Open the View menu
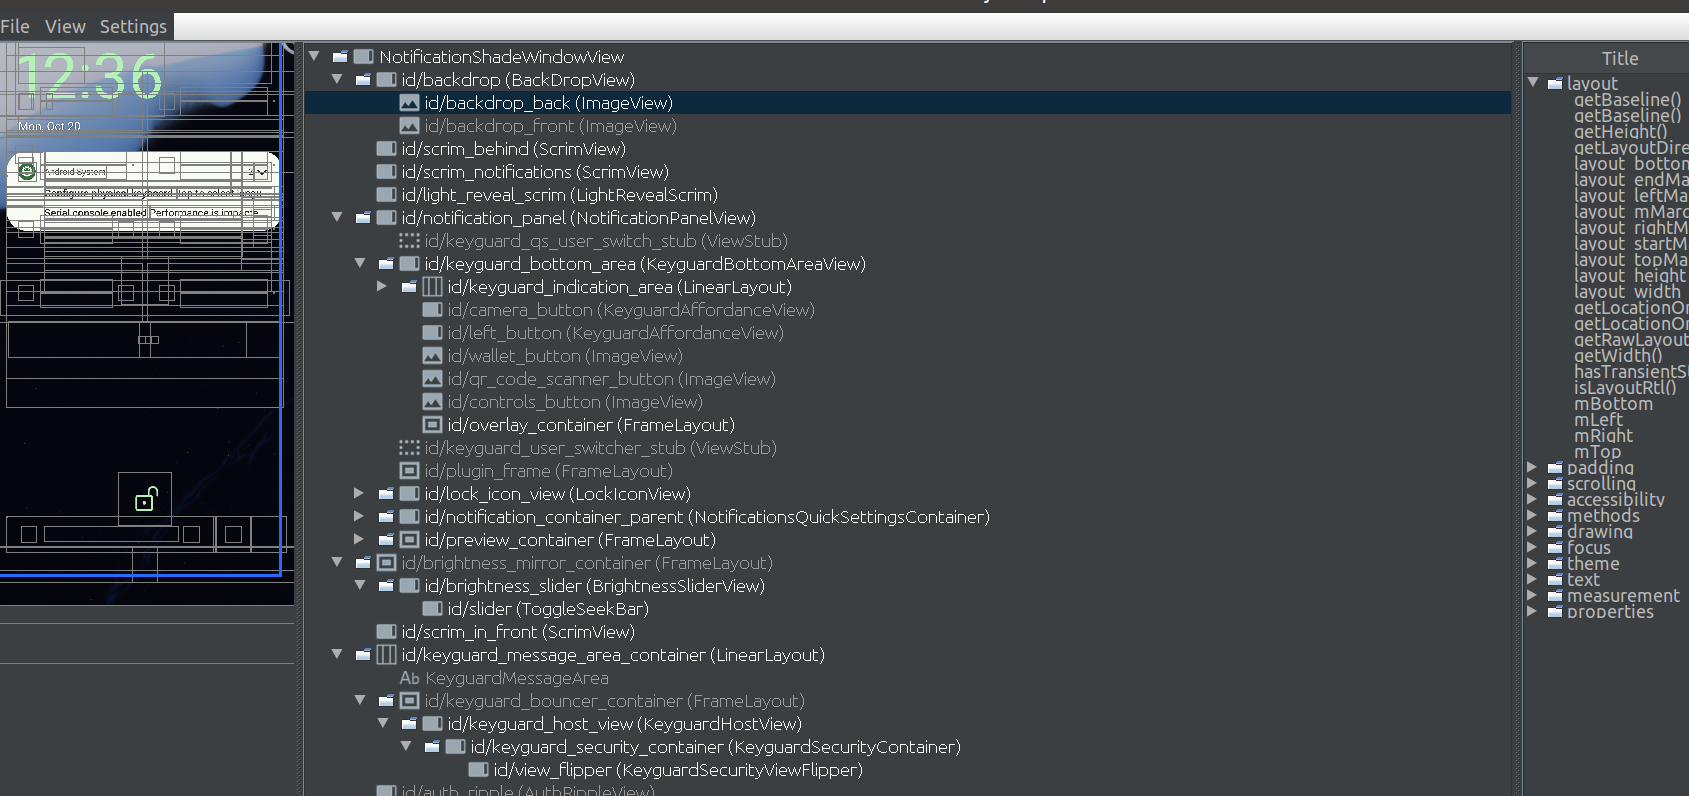 (x=65, y=27)
